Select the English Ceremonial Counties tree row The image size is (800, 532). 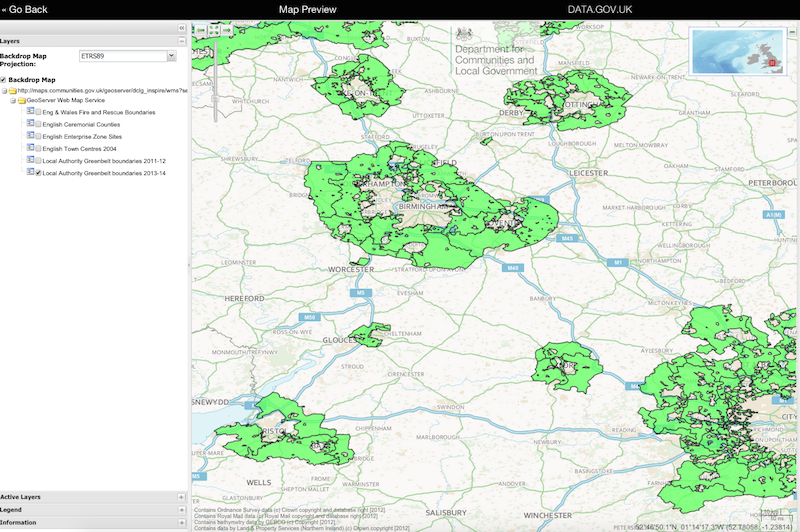82,124
